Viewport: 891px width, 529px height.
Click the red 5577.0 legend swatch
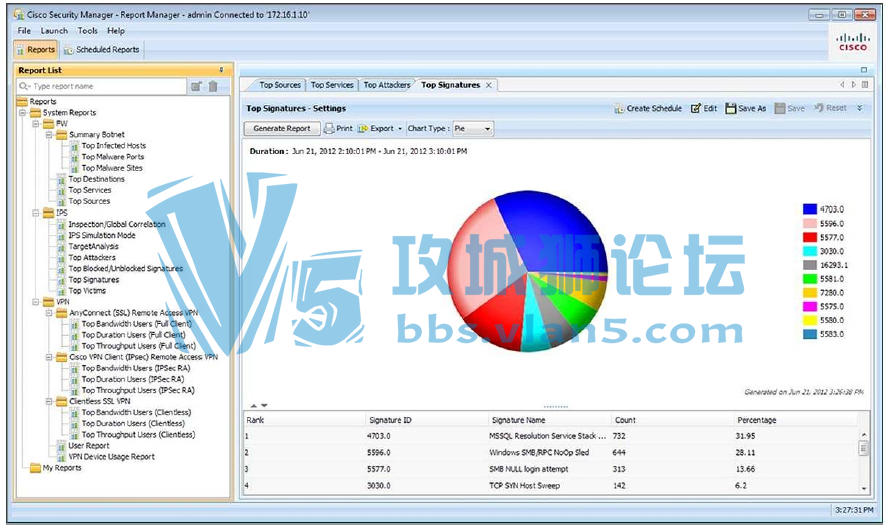pyautogui.click(x=810, y=238)
